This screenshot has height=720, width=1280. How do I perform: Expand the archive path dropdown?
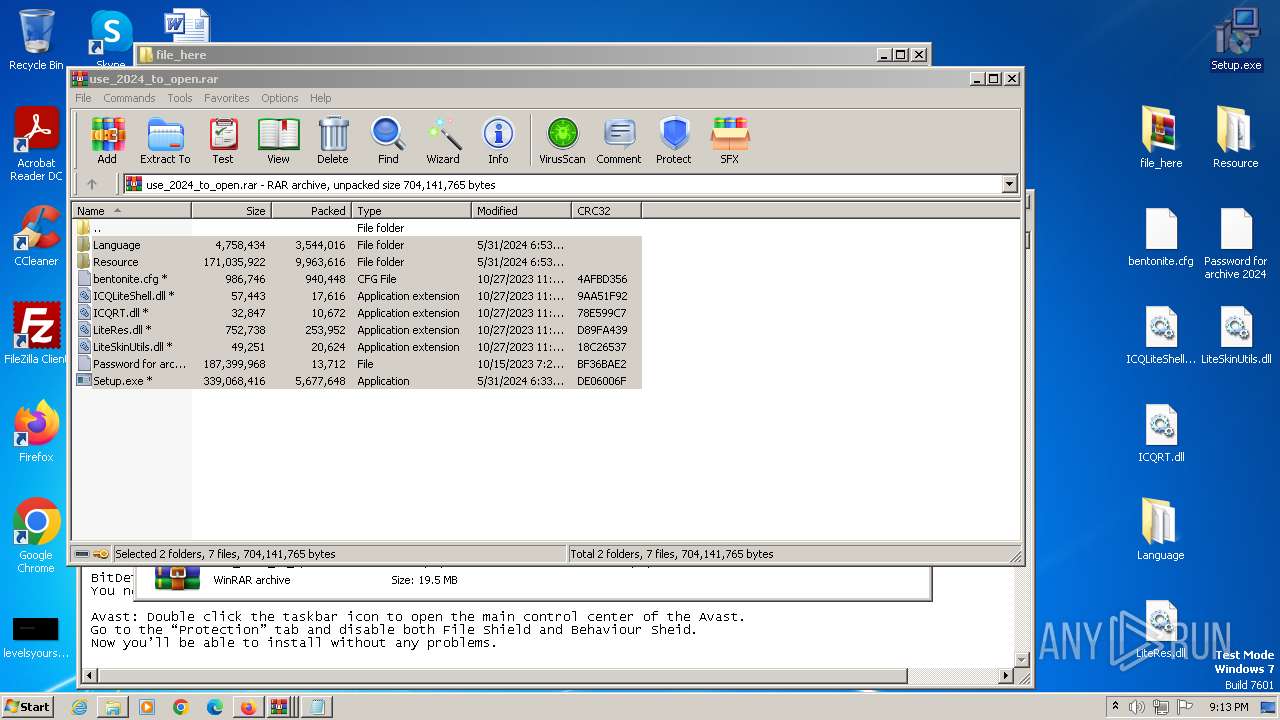[1009, 184]
